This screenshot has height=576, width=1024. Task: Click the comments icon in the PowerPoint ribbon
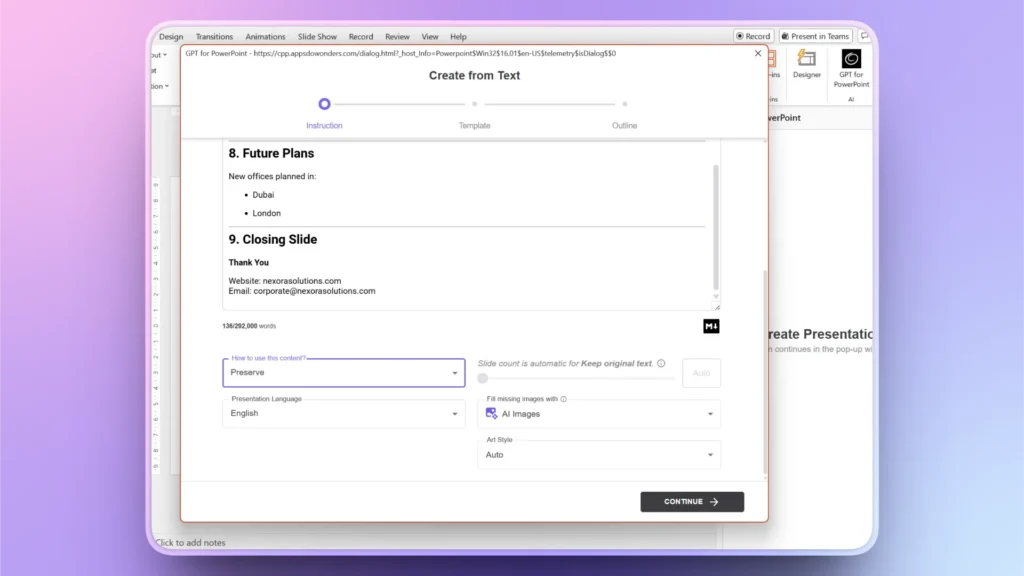coord(865,37)
